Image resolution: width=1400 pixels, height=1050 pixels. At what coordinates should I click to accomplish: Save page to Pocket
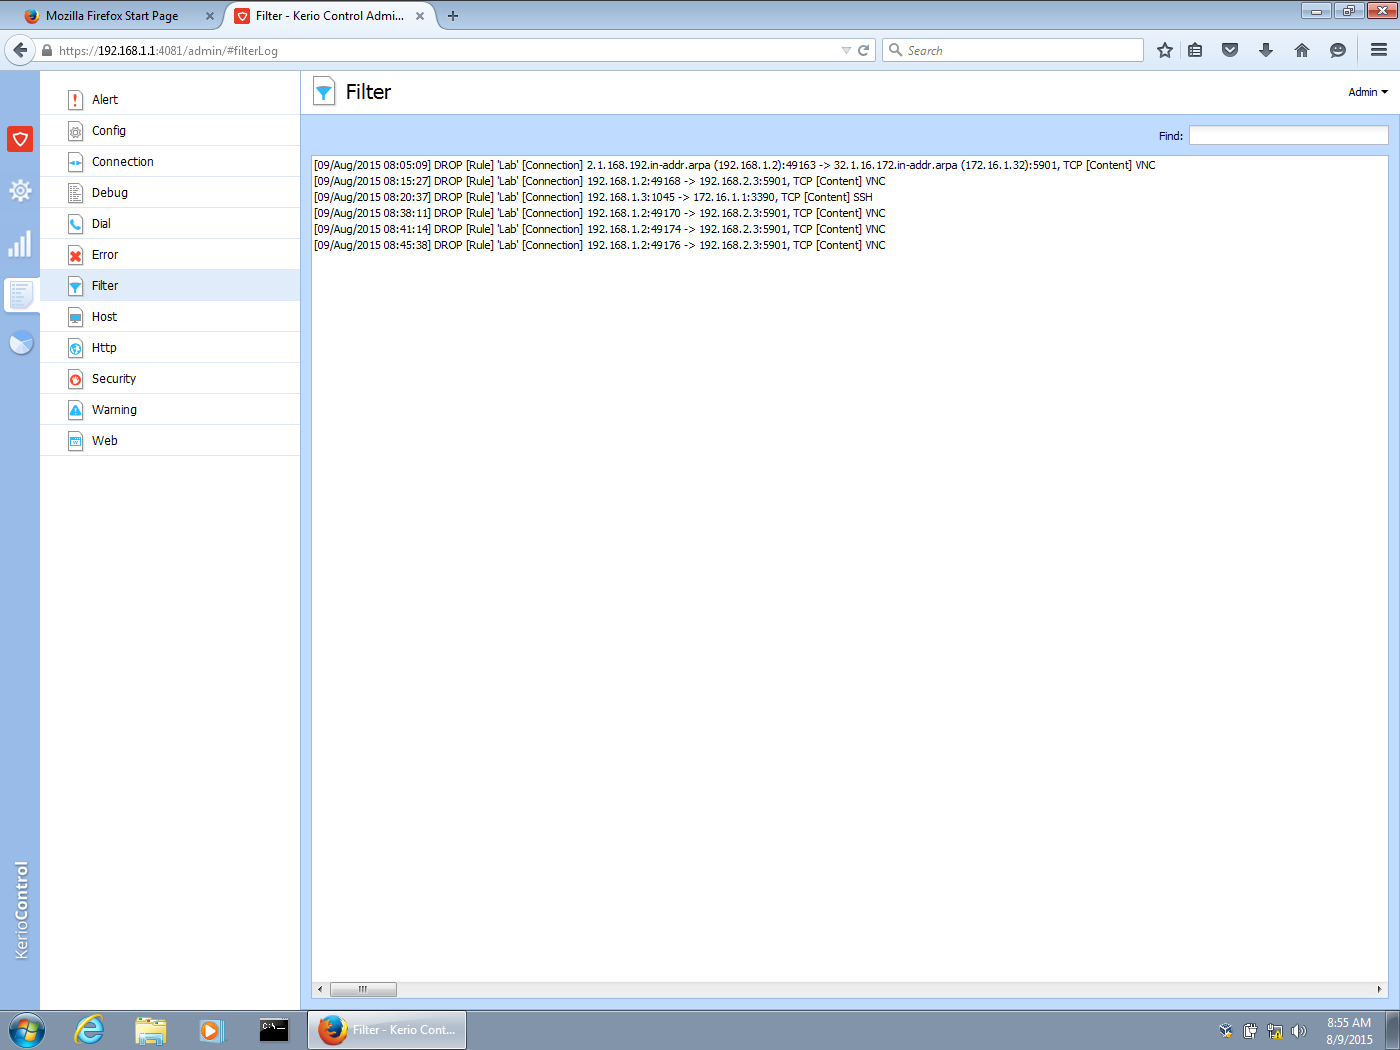coord(1230,50)
